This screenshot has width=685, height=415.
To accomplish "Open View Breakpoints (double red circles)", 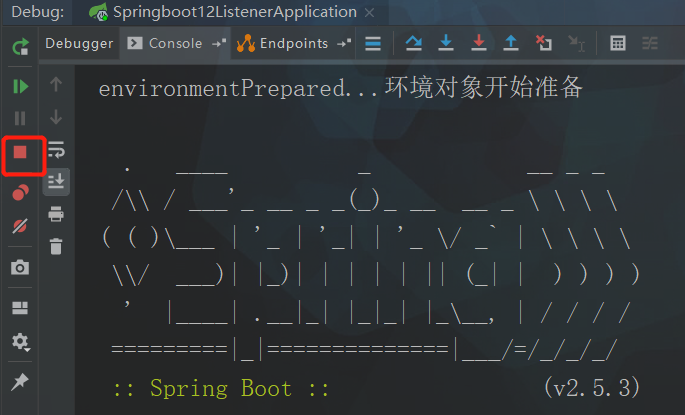I will click(20, 192).
